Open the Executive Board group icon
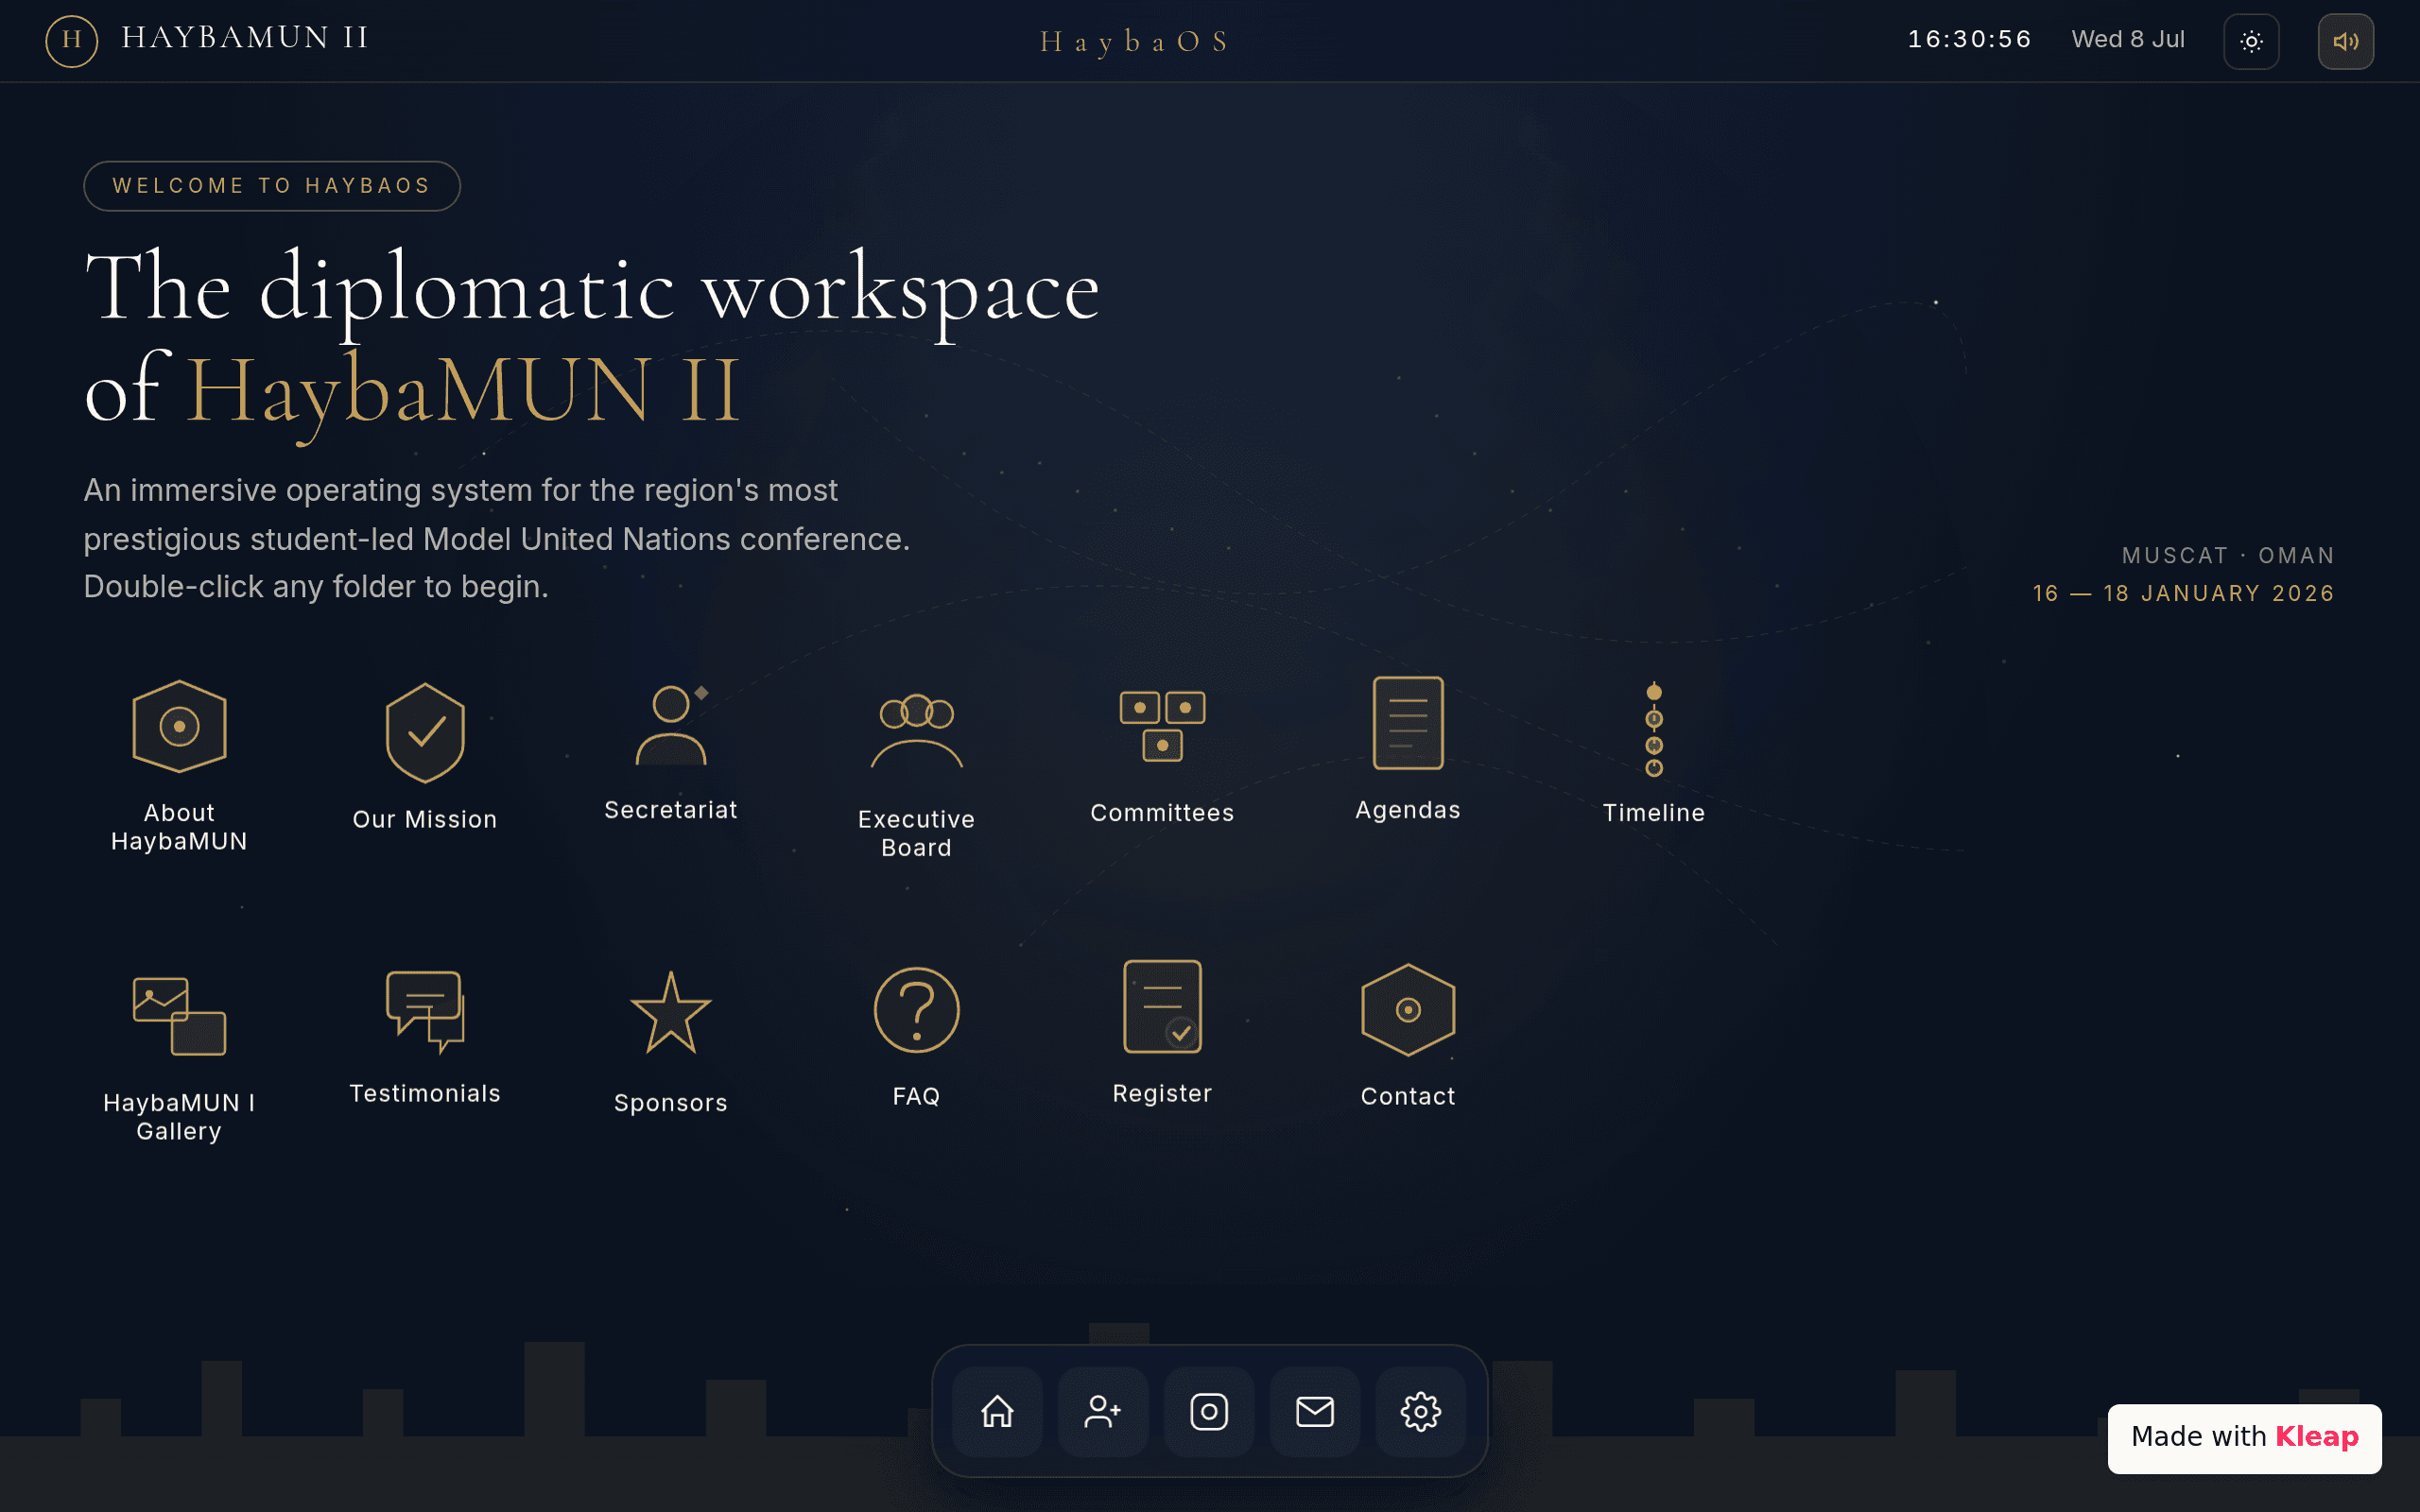The height and width of the screenshot is (1512, 2420). pyautogui.click(x=916, y=731)
